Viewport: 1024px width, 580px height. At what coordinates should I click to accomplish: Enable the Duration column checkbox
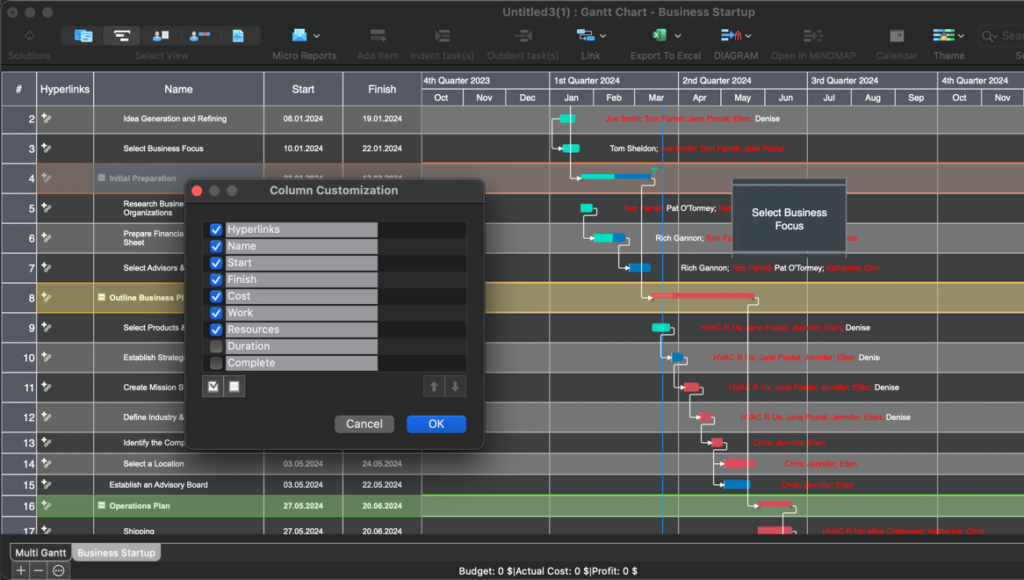(215, 346)
